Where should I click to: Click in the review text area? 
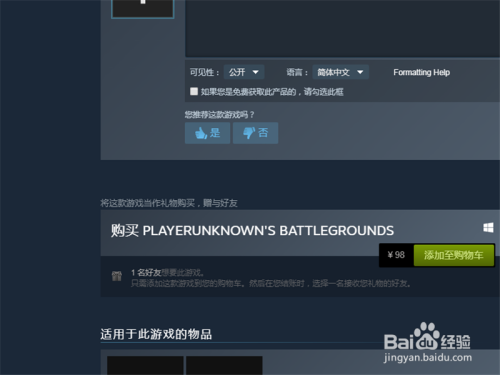click(x=342, y=28)
